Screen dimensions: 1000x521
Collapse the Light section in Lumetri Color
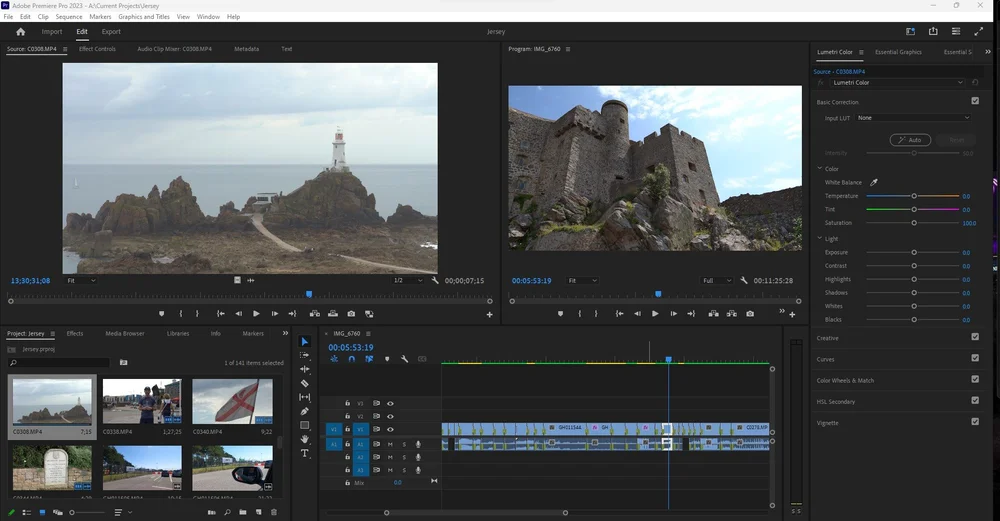tap(819, 239)
